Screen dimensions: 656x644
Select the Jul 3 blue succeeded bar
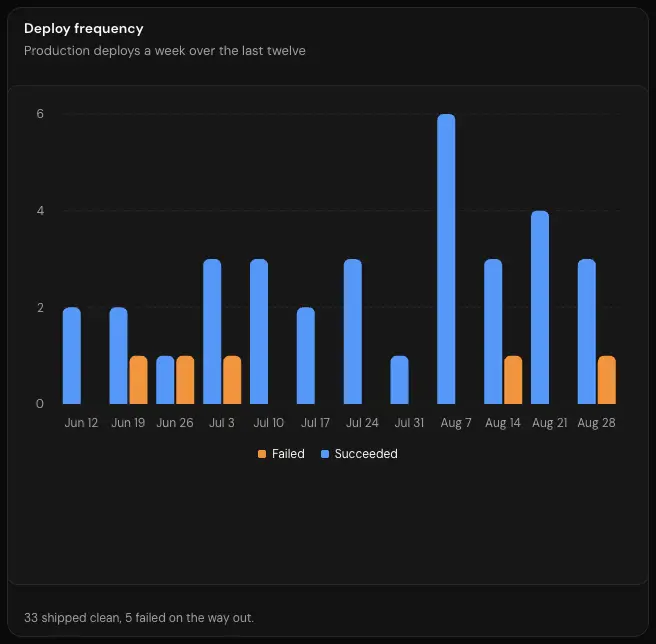click(212, 331)
